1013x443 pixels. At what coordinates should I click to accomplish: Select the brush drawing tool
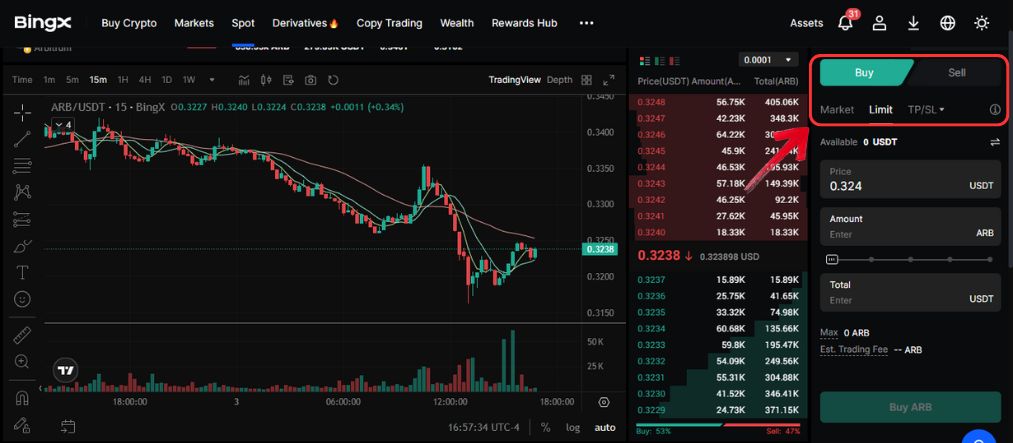[23, 246]
